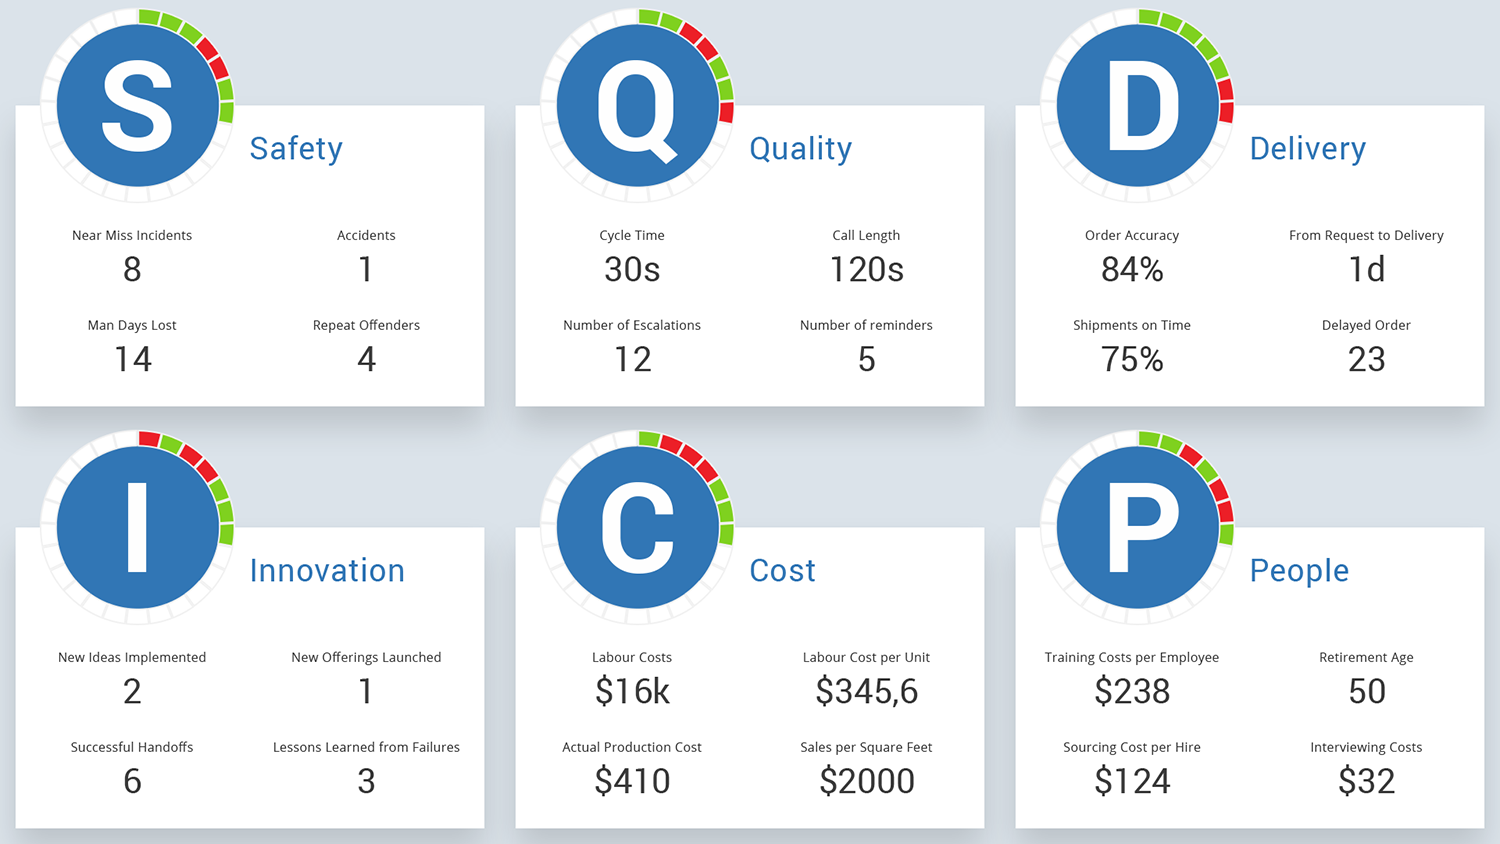
Task: Click the blue C Cost circle icon
Action: (637, 528)
